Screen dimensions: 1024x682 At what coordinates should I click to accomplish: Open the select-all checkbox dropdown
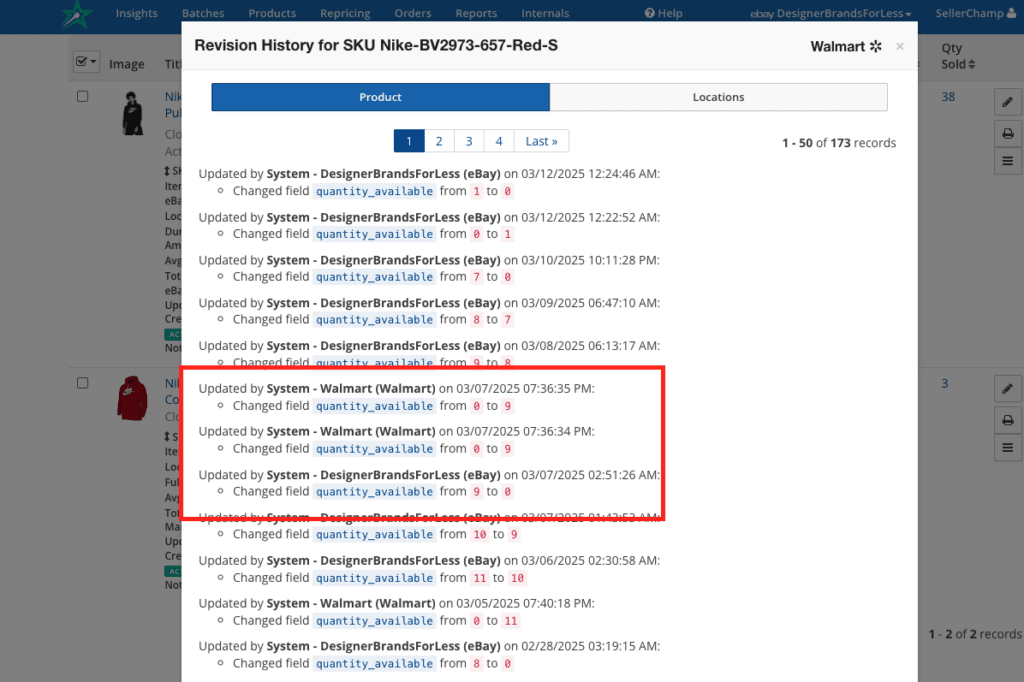coord(86,62)
